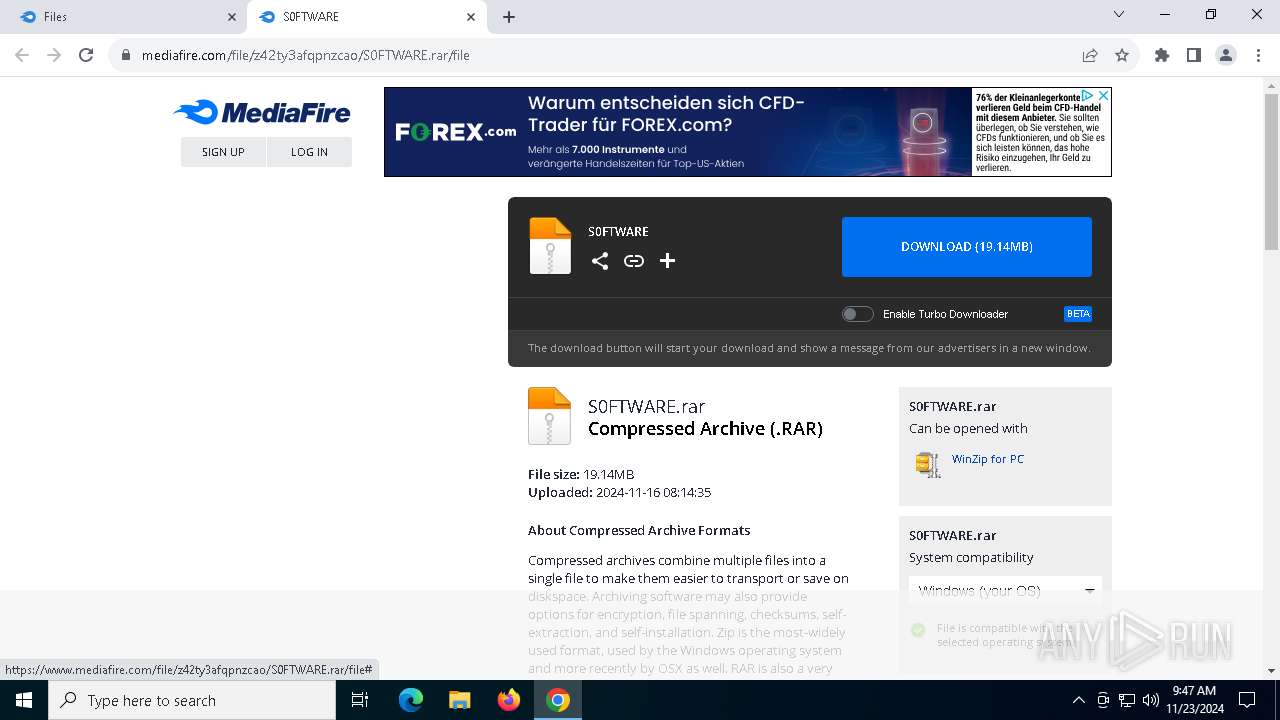
Task: Click the 'About Compressed Archive Formats' heading
Action: pos(639,530)
